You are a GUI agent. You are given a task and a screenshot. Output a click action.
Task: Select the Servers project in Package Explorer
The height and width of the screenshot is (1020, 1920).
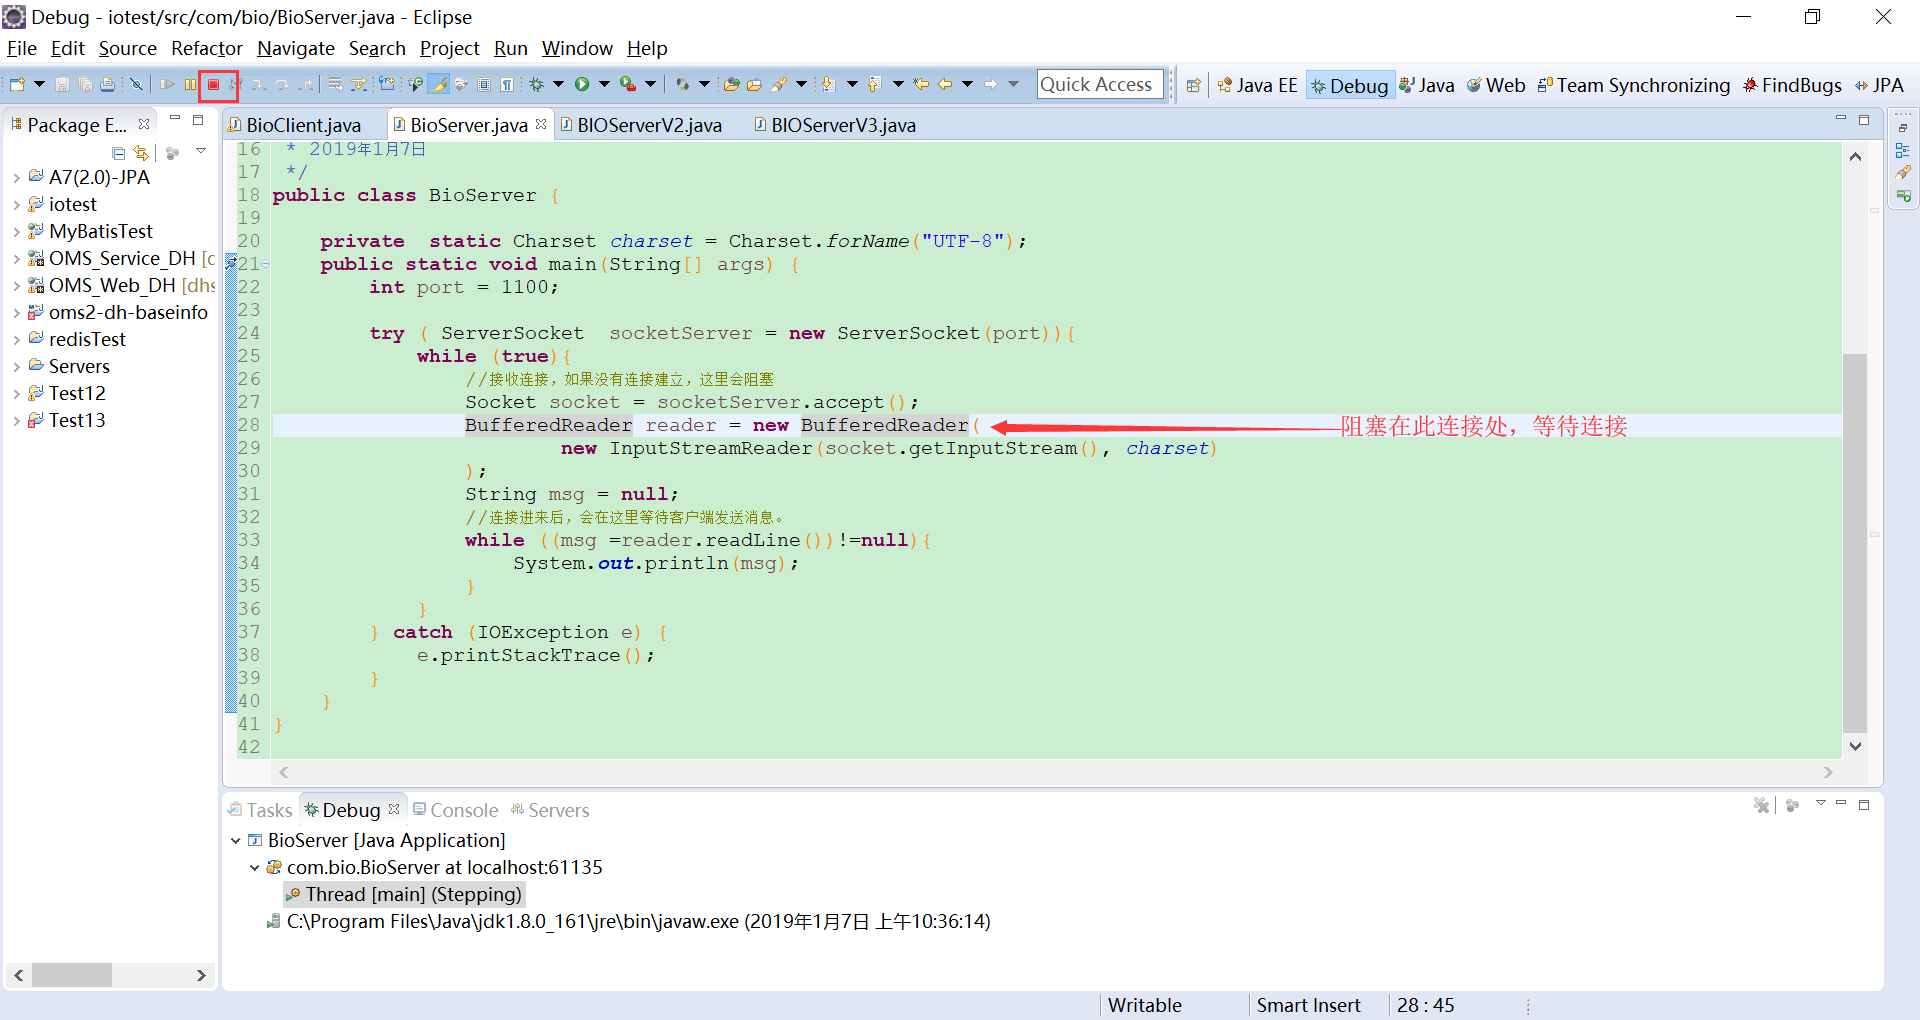[79, 367]
